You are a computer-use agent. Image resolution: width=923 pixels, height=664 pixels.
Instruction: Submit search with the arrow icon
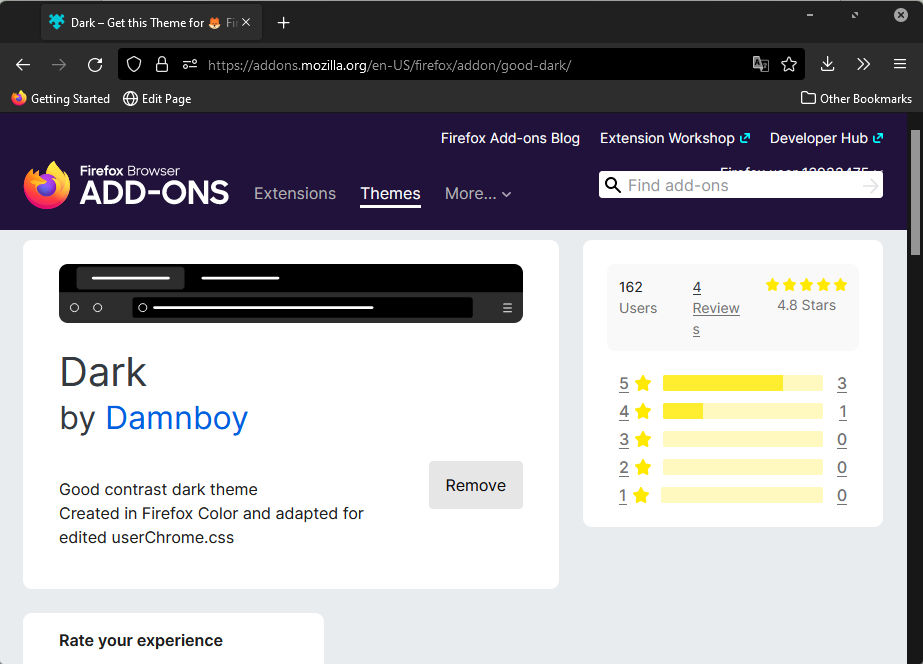870,185
